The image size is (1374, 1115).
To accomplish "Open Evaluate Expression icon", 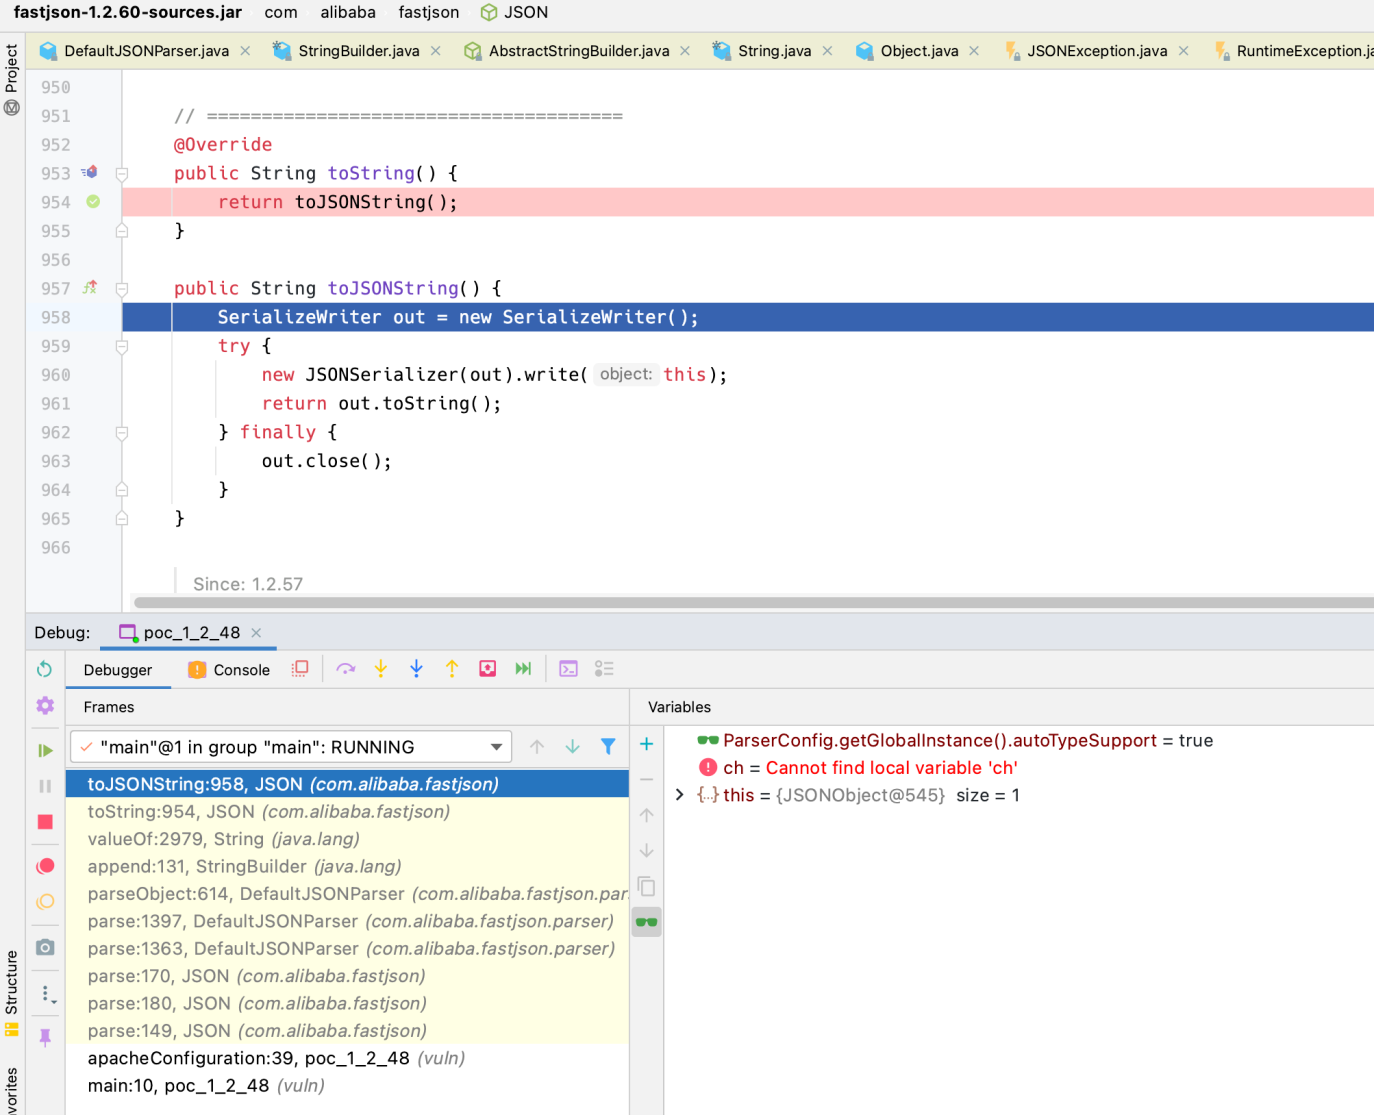I will [x=568, y=669].
